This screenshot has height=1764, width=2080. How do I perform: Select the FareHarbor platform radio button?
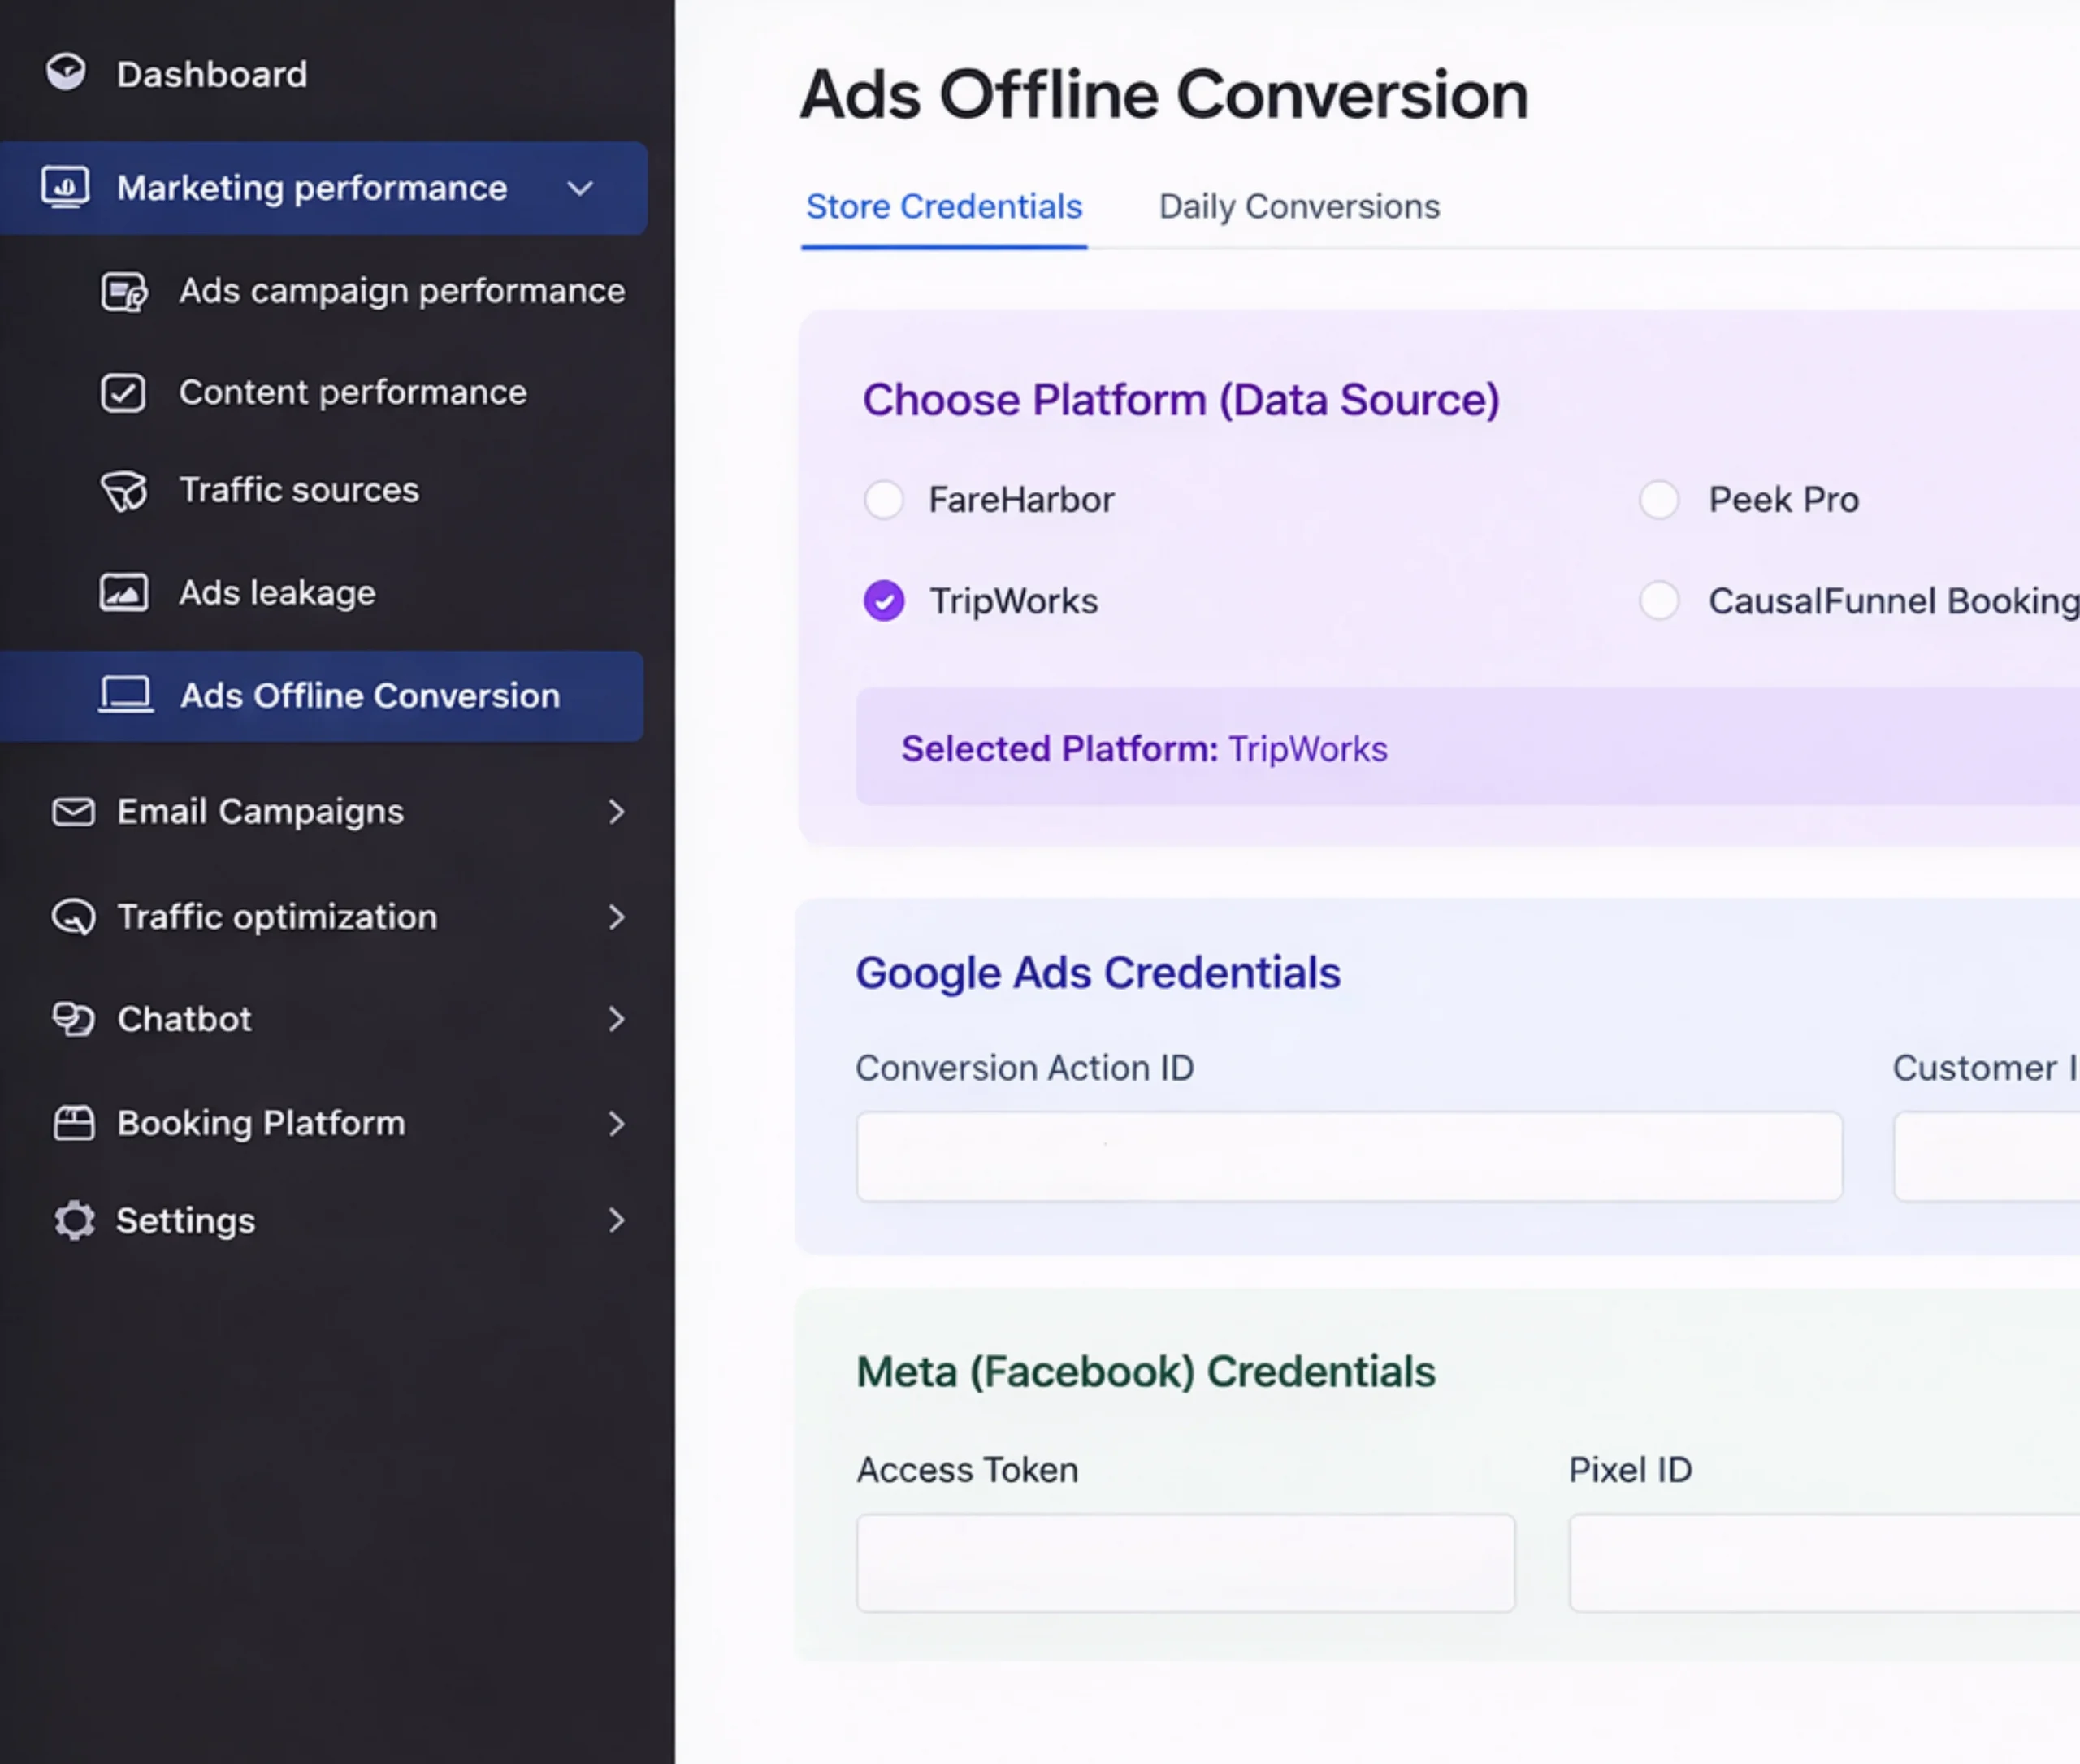coord(884,500)
